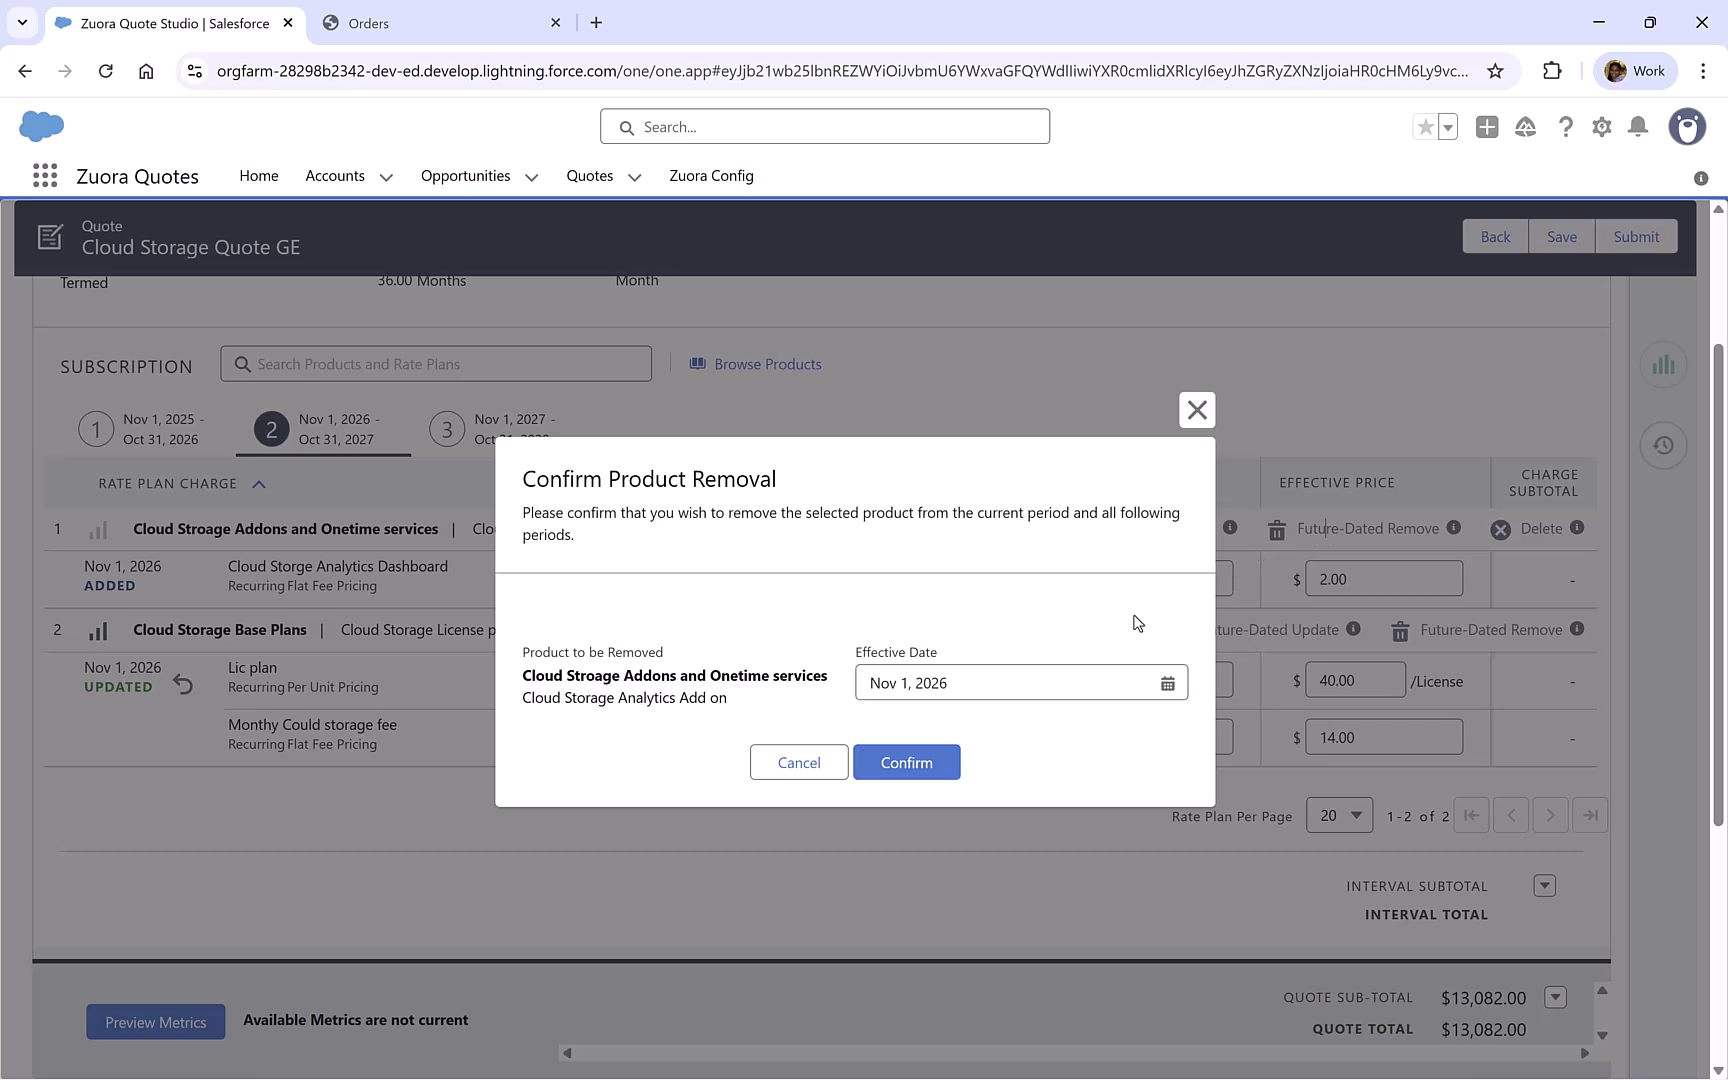Image resolution: width=1728 pixels, height=1080 pixels.
Task: Click the Future-Dated Remove trash icon
Action: 1276,529
